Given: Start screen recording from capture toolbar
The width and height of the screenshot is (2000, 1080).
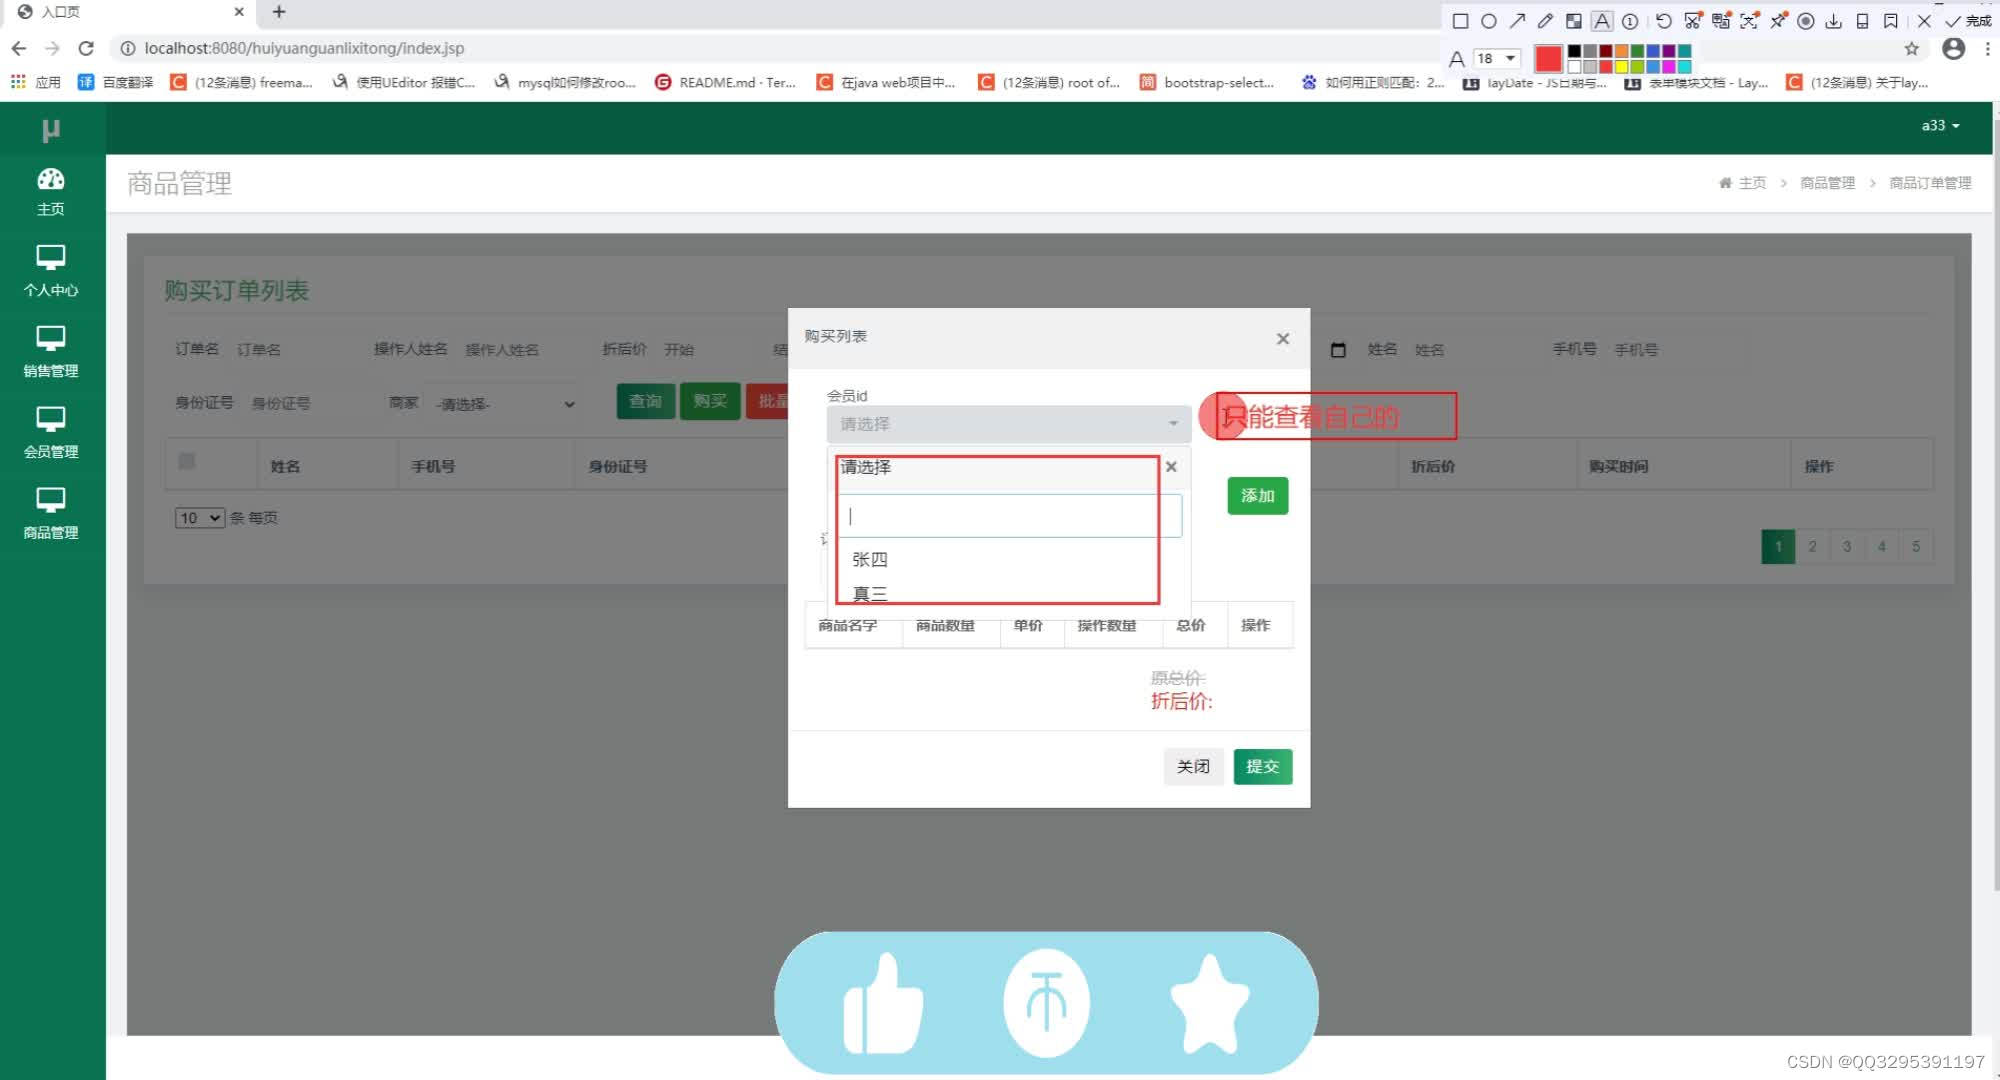Looking at the screenshot, I should pyautogui.click(x=1806, y=21).
